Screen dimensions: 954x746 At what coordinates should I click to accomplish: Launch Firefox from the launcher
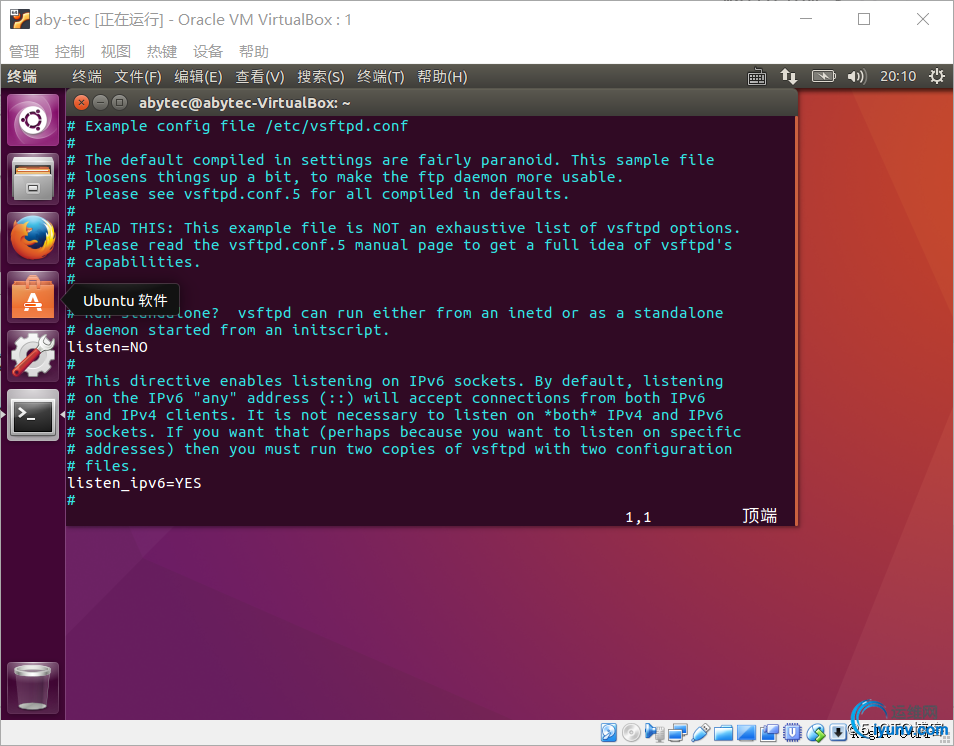pos(33,238)
